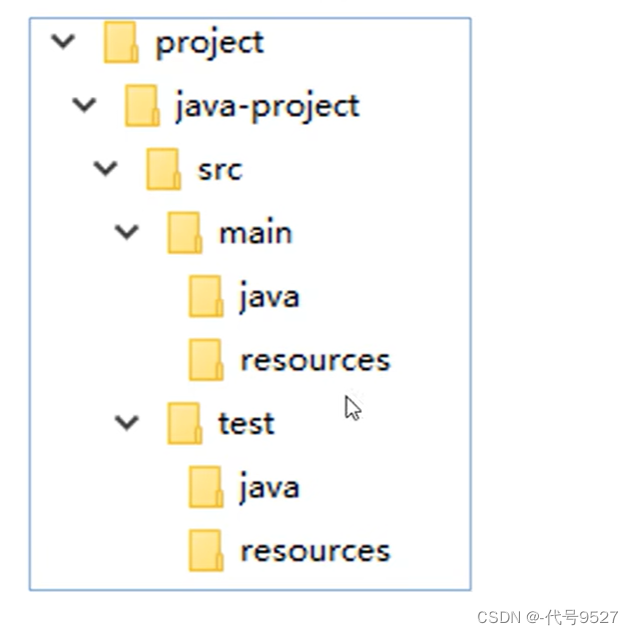The height and width of the screenshot is (635, 634).
Task: Select the java label under test
Action: 269,487
